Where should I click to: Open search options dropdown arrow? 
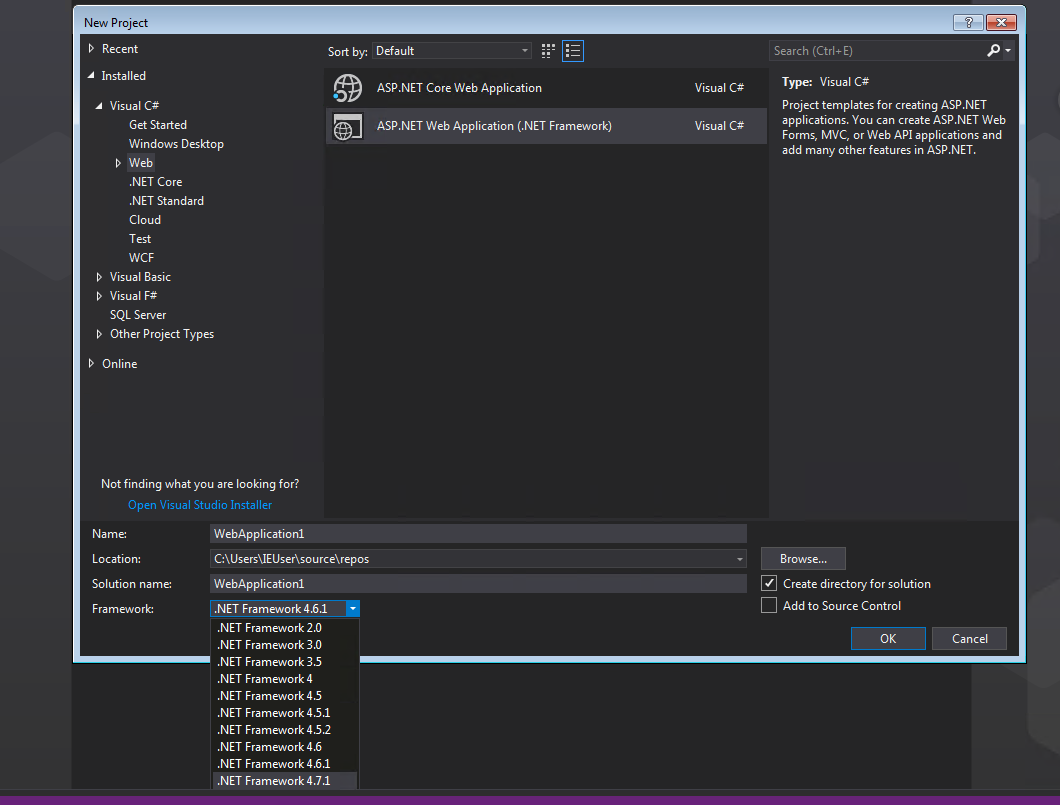pyautogui.click(x=1008, y=51)
